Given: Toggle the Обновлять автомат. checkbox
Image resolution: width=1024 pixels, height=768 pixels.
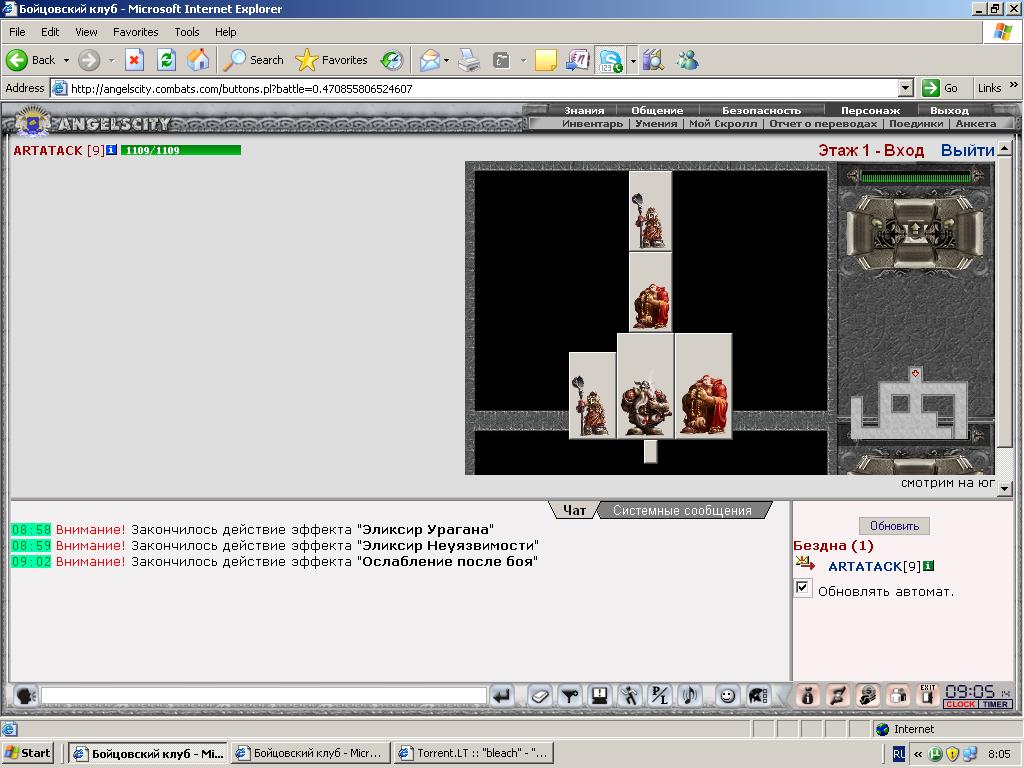Looking at the screenshot, I should coord(803,587).
